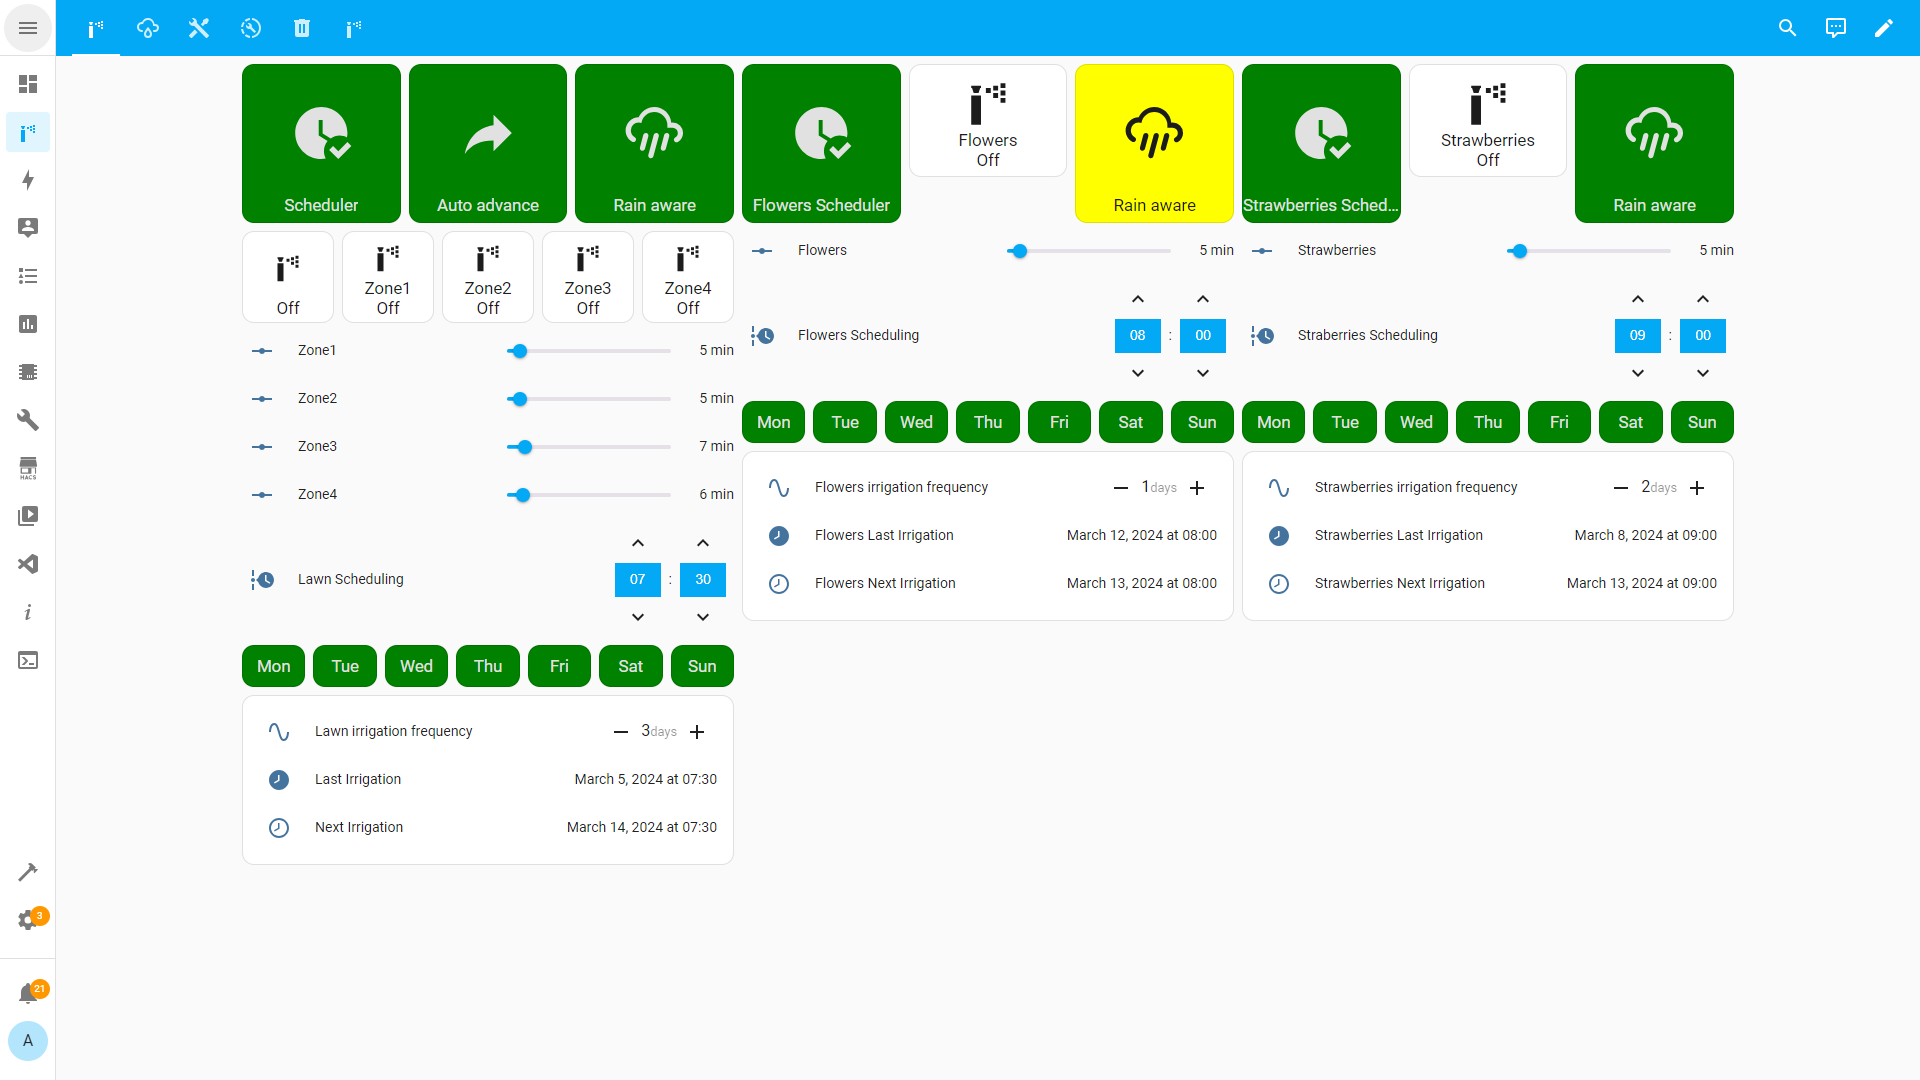Image resolution: width=1920 pixels, height=1080 pixels.
Task: Switch to the rain cloud dashboard tab
Action: point(147,28)
